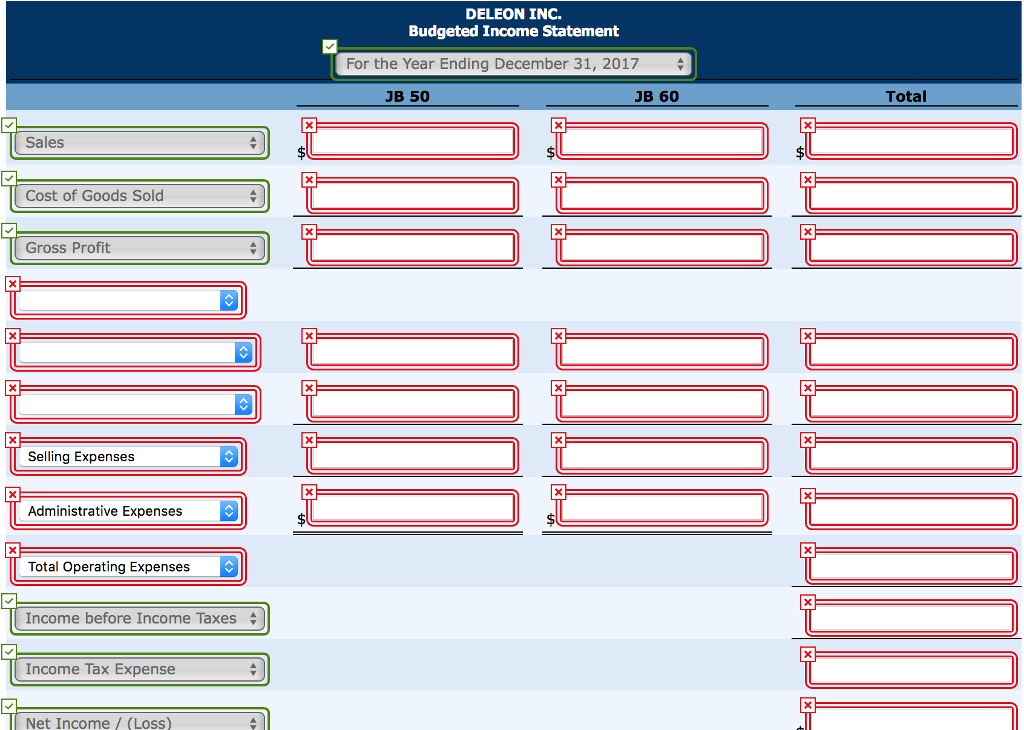1024x730 pixels.
Task: Click the red X marker on Sales Total field
Action: click(808, 125)
